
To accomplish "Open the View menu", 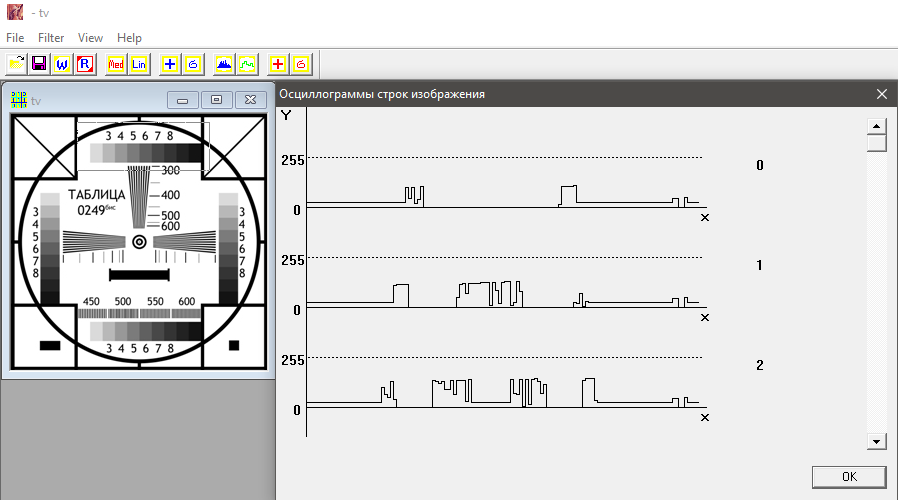I will point(90,38).
